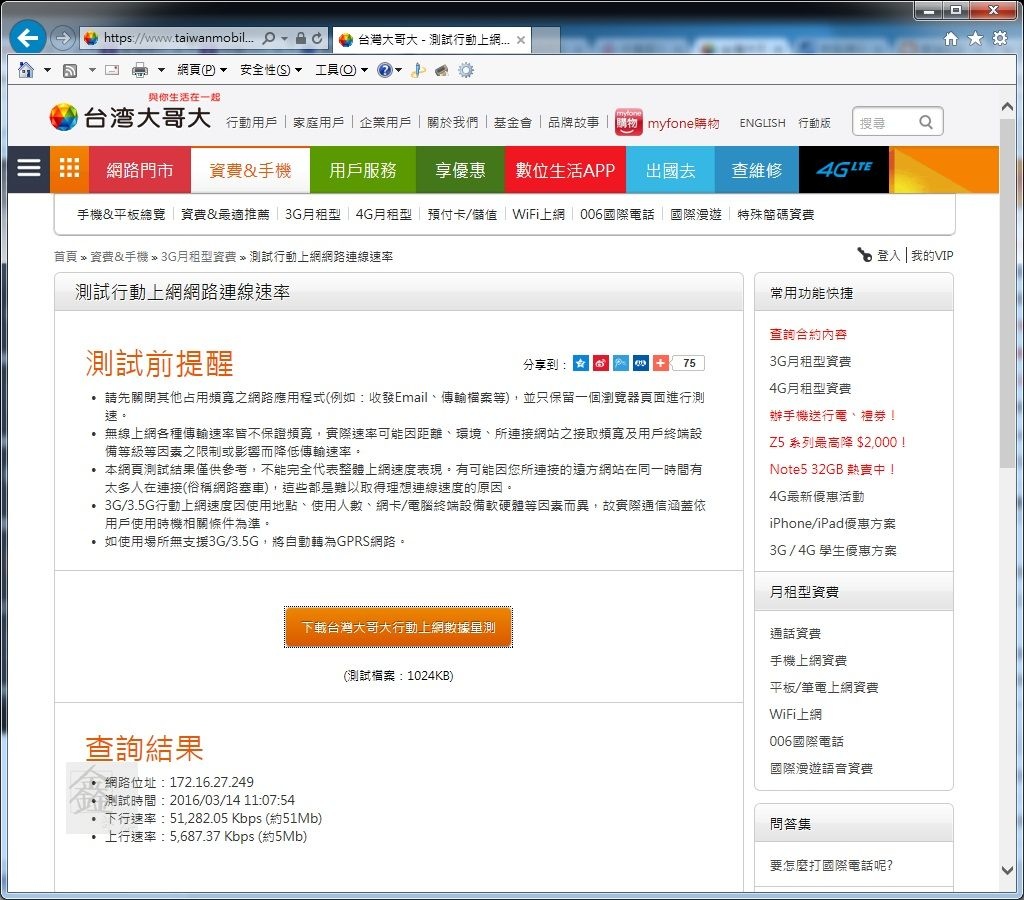The width and height of the screenshot is (1024, 900).
Task: Click the home icon at top right
Action: 951,39
